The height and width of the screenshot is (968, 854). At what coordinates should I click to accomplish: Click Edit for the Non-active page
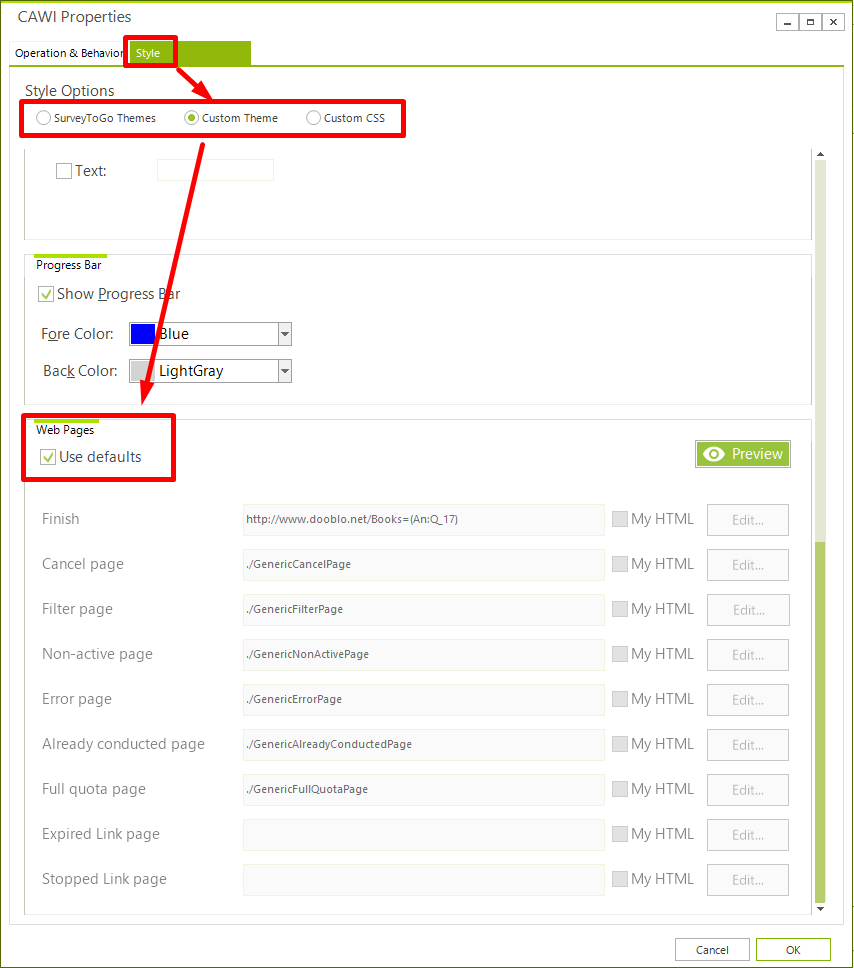click(748, 655)
